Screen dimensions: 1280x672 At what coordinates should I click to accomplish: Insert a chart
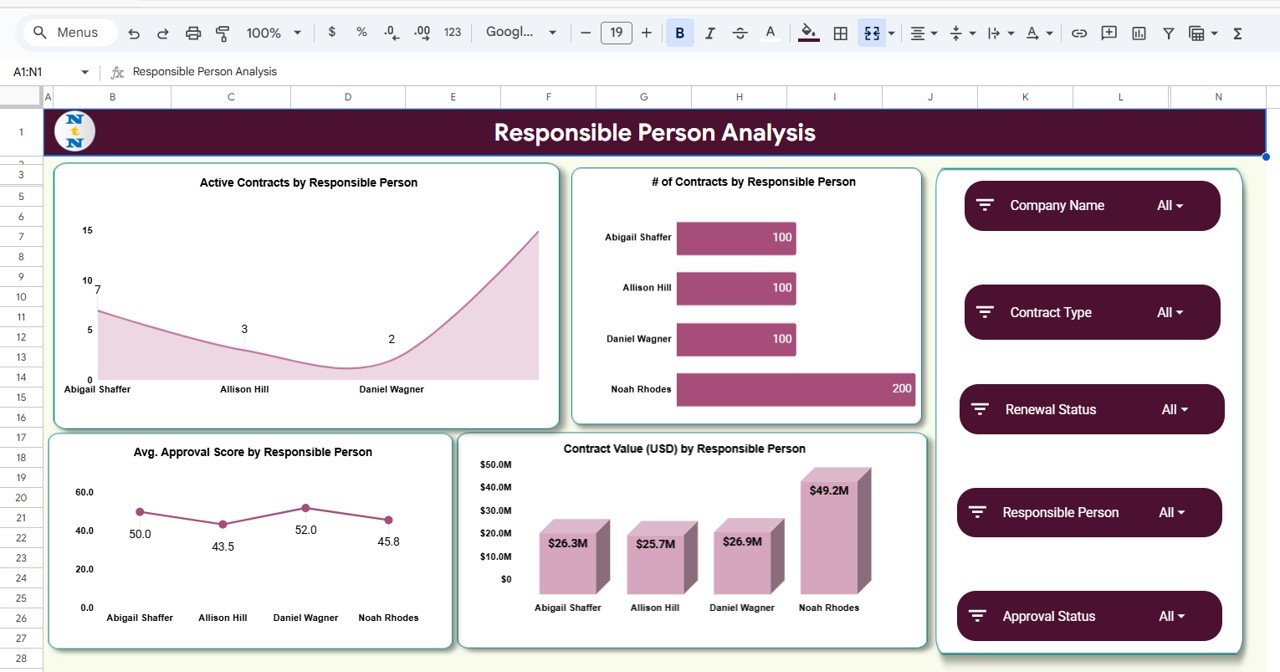point(1138,32)
